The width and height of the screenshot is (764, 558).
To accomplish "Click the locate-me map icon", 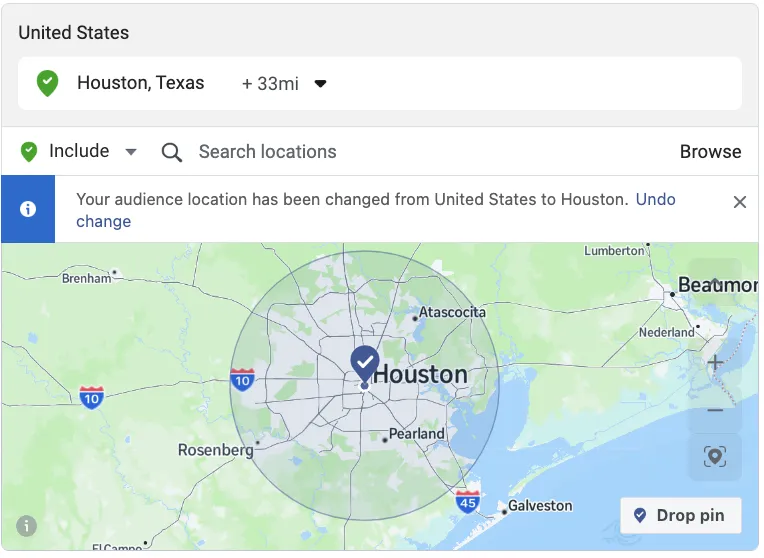I will coord(715,457).
